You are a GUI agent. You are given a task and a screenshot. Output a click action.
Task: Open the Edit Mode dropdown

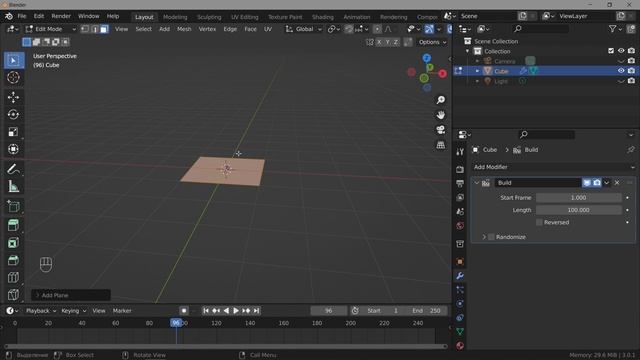click(x=51, y=29)
